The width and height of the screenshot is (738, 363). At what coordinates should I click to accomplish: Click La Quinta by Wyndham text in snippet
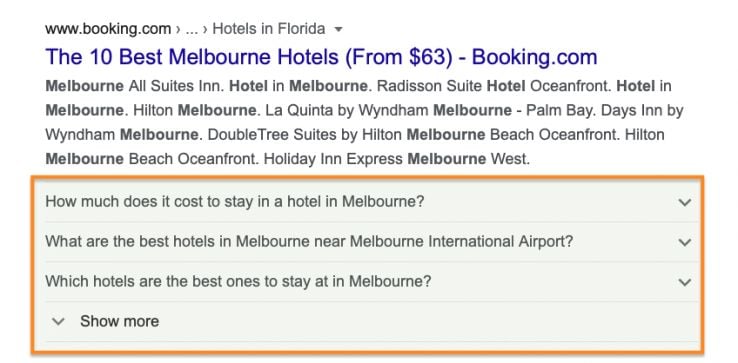click(347, 111)
